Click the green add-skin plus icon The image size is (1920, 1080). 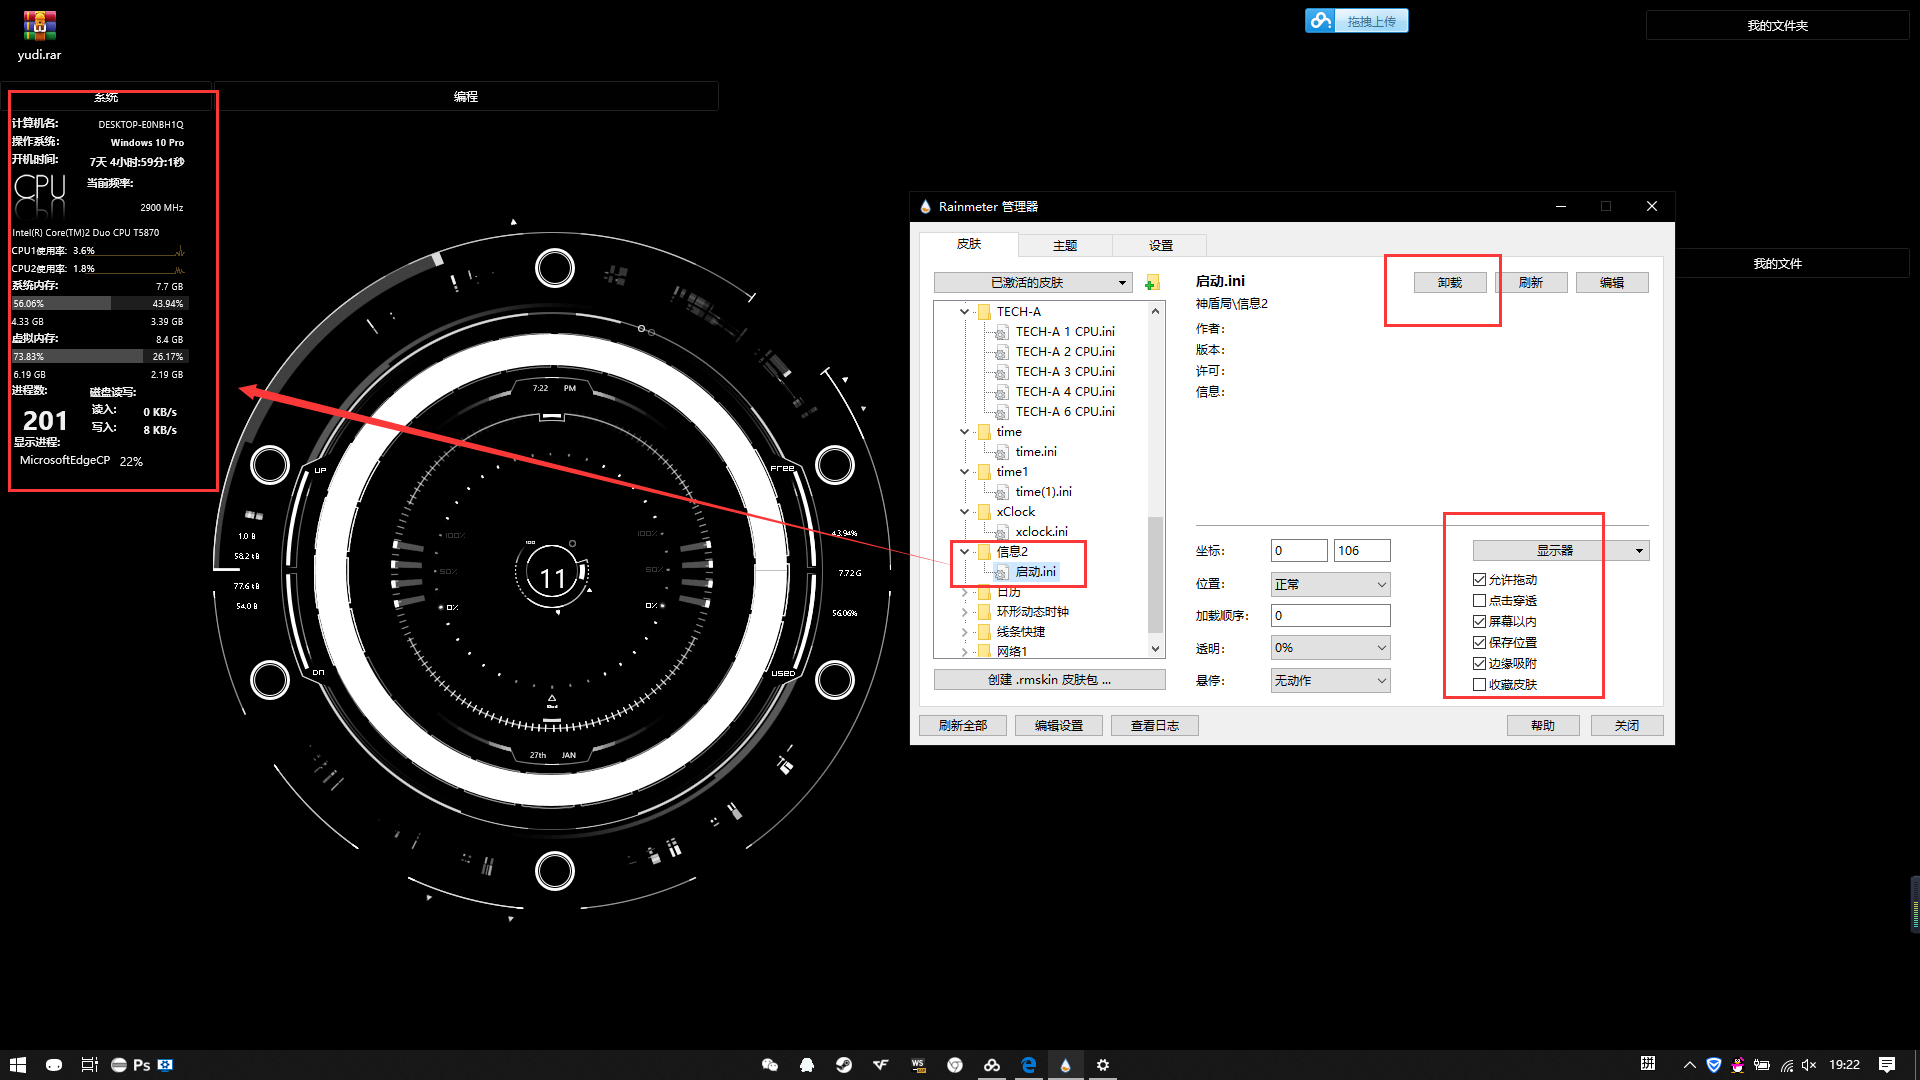(1152, 283)
